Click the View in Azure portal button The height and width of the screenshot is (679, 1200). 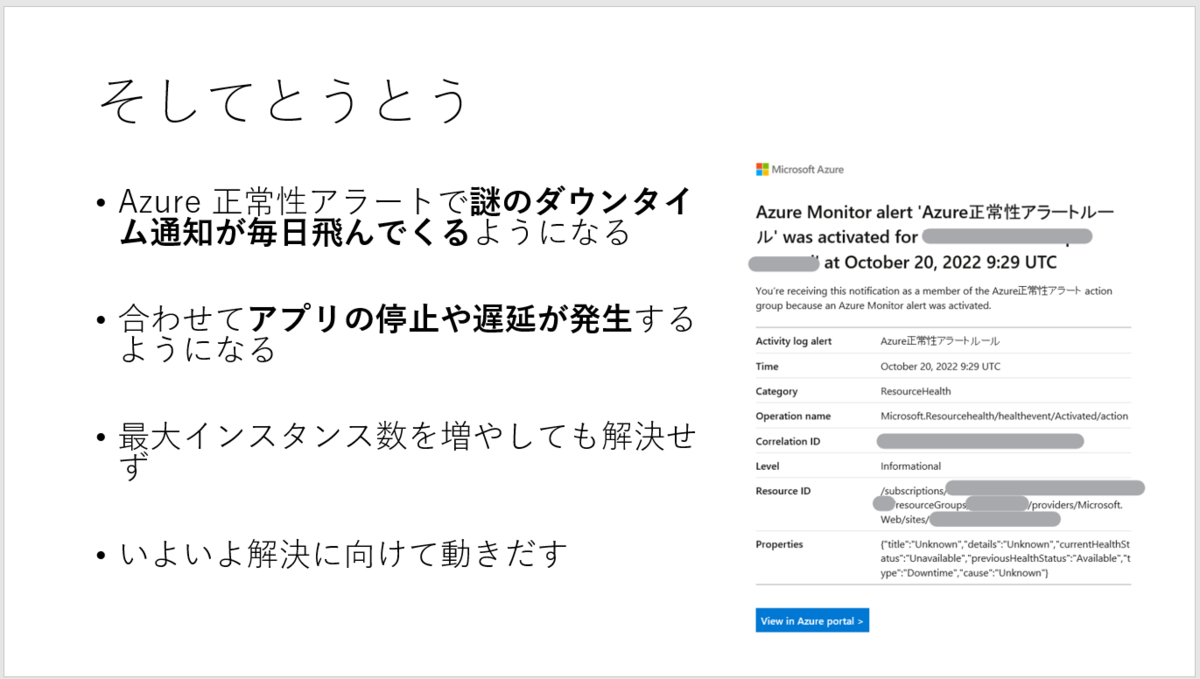tap(812, 621)
